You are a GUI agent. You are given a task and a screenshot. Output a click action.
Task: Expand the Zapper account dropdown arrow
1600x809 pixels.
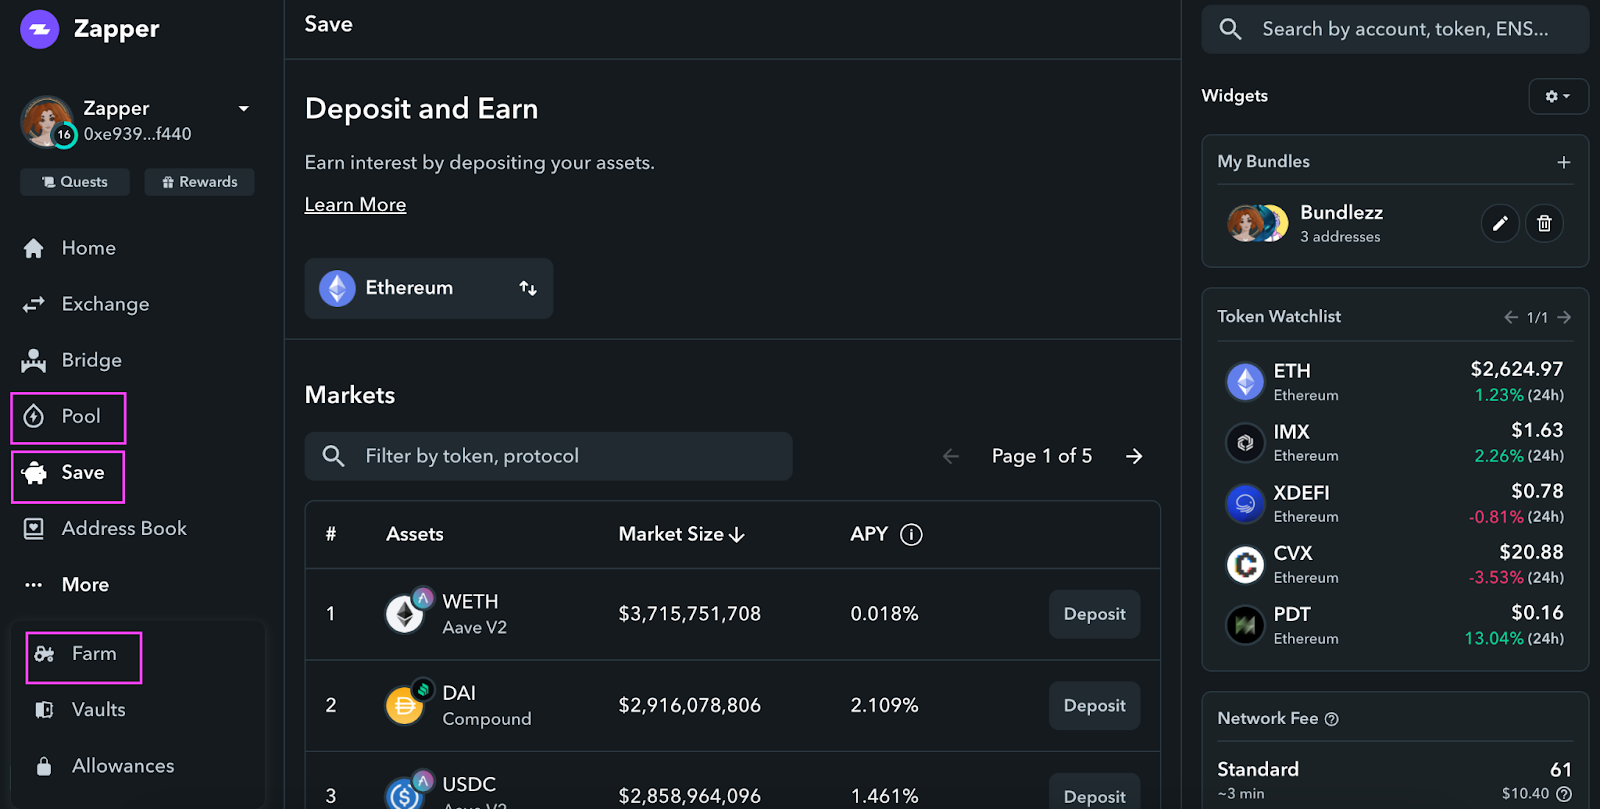pyautogui.click(x=243, y=108)
